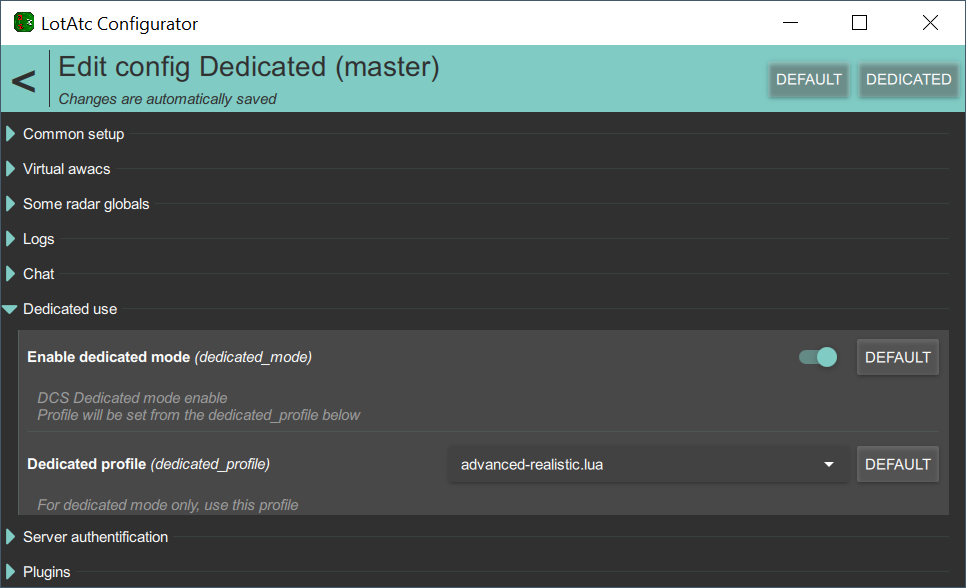Click 'Changes are automatically saved' text
966x588 pixels.
pos(167,99)
